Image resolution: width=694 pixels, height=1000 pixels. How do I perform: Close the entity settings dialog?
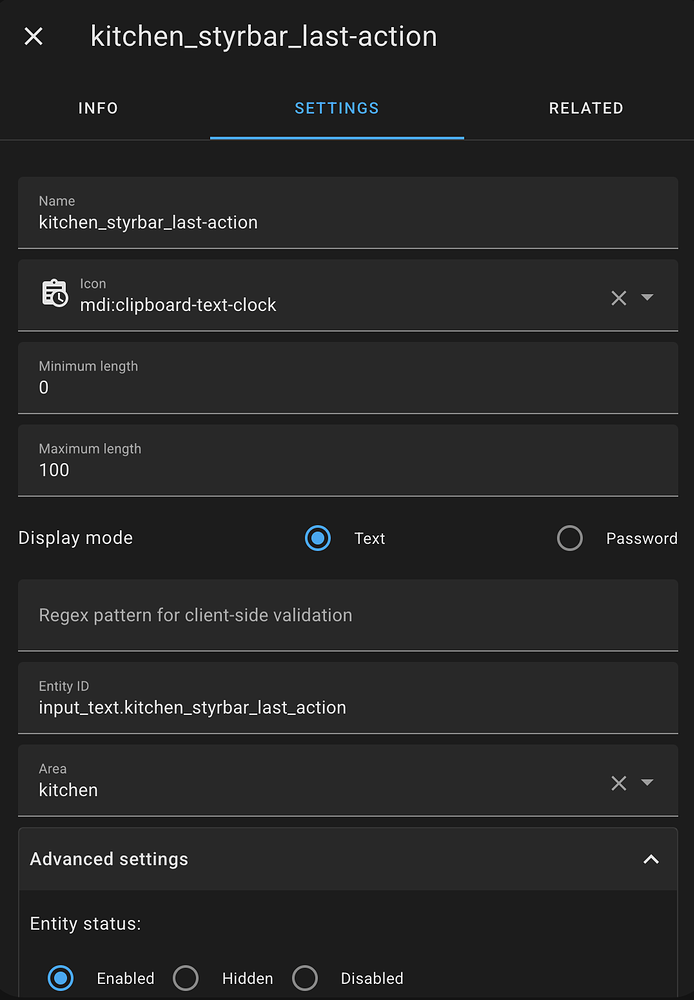[34, 37]
